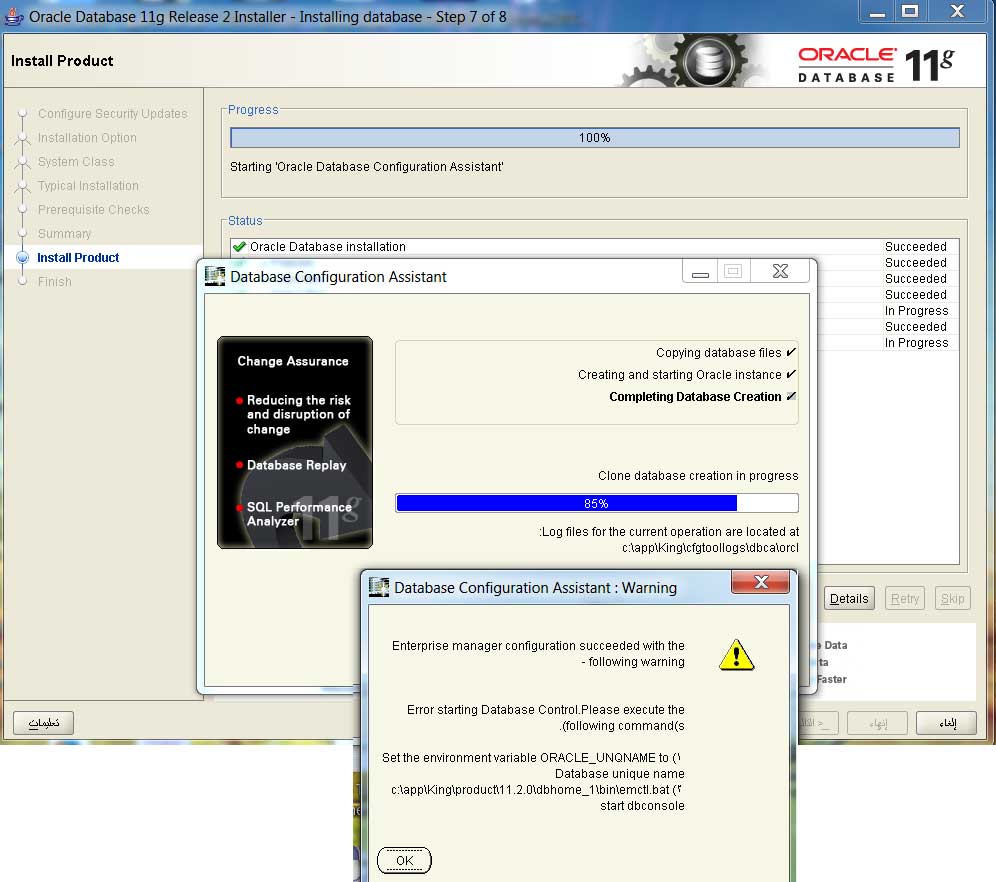The image size is (996, 882).
Task: Click the green checkmark beside Oracle Database installation
Action: pyautogui.click(x=239, y=247)
